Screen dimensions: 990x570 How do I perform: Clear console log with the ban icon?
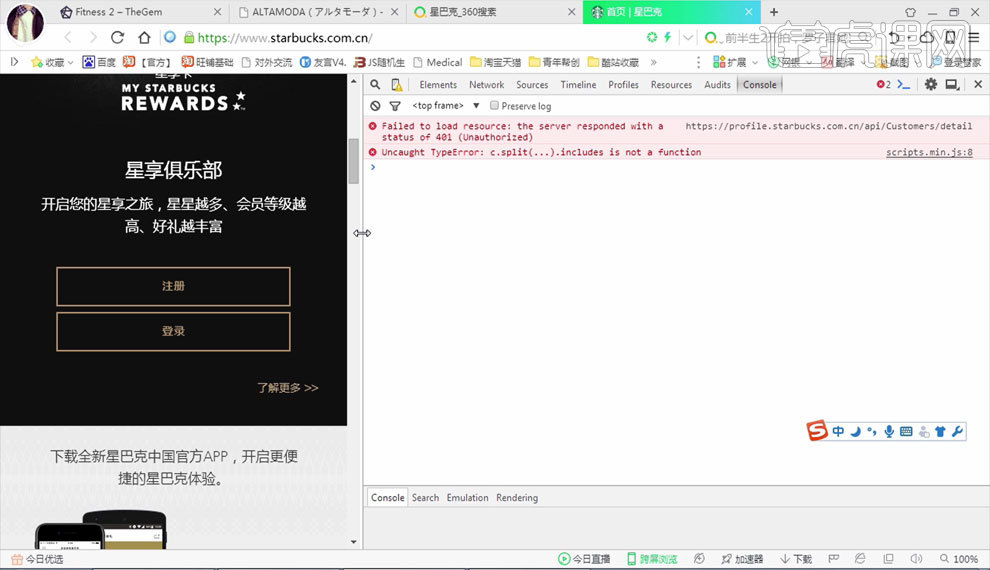(375, 106)
